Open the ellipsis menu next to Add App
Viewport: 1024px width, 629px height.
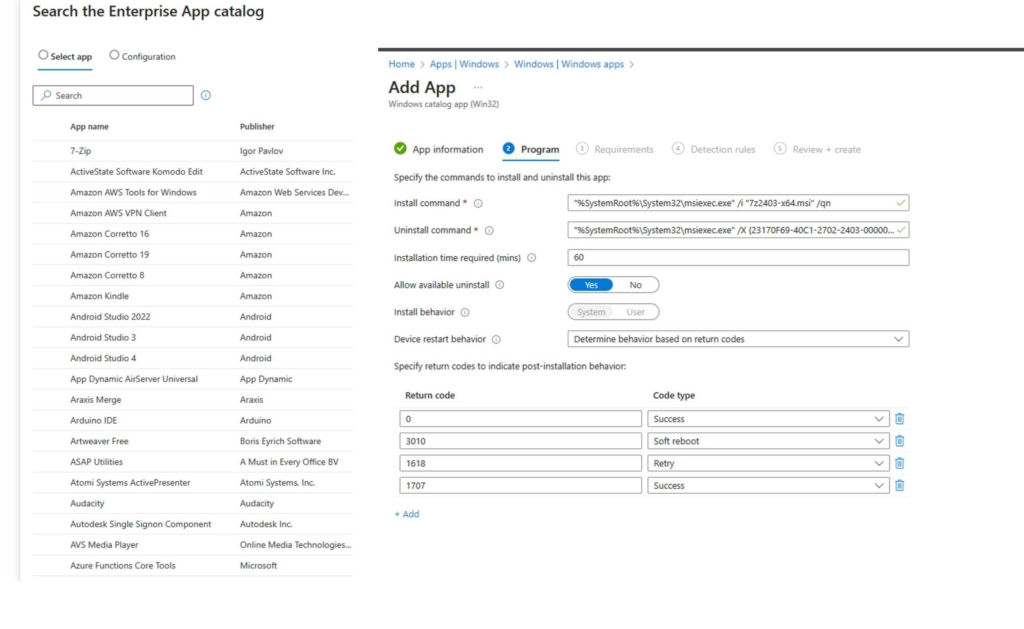[x=477, y=88]
